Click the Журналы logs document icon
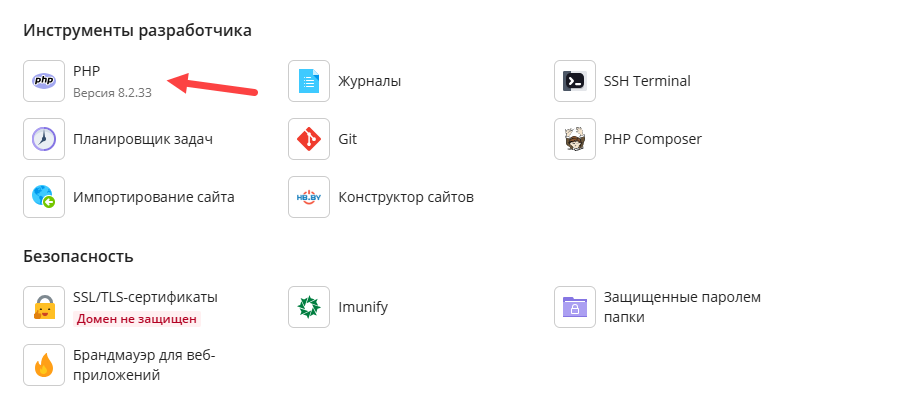The image size is (900, 408). 309,81
